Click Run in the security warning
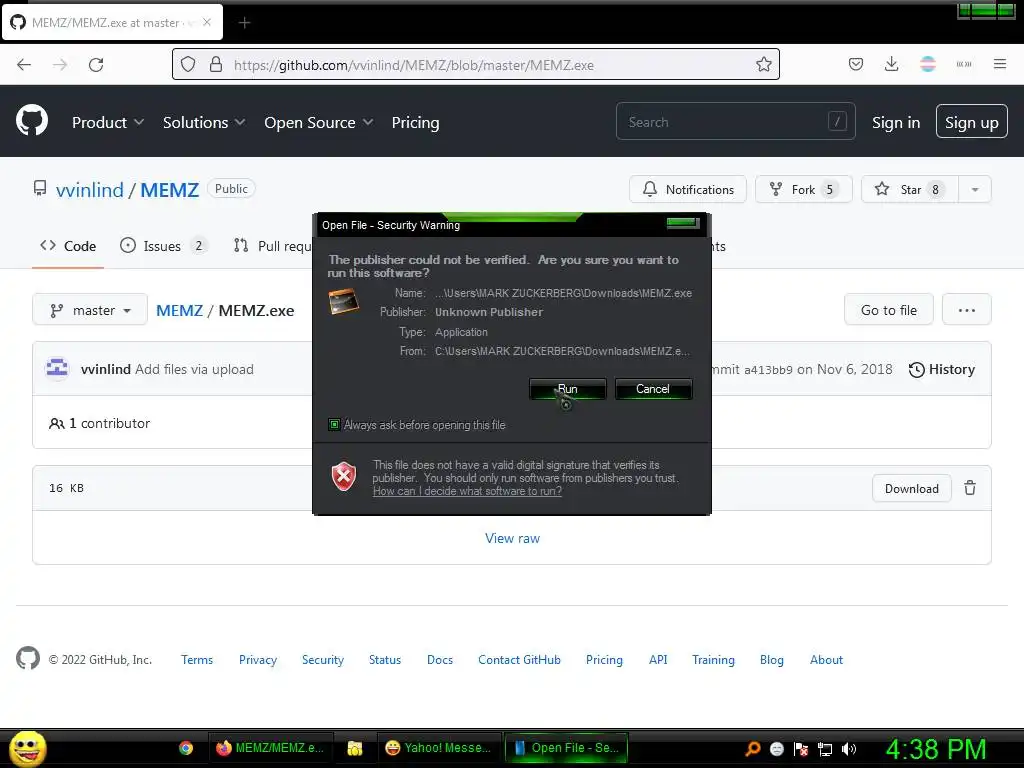 [568, 389]
